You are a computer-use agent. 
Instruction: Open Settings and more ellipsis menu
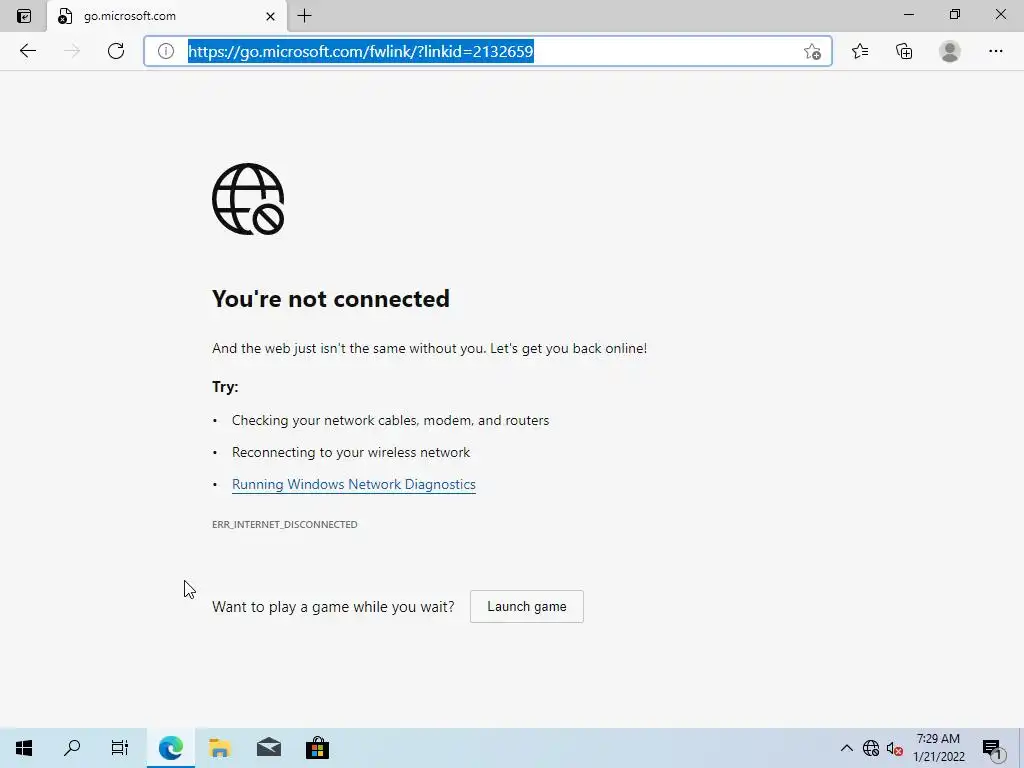point(995,51)
